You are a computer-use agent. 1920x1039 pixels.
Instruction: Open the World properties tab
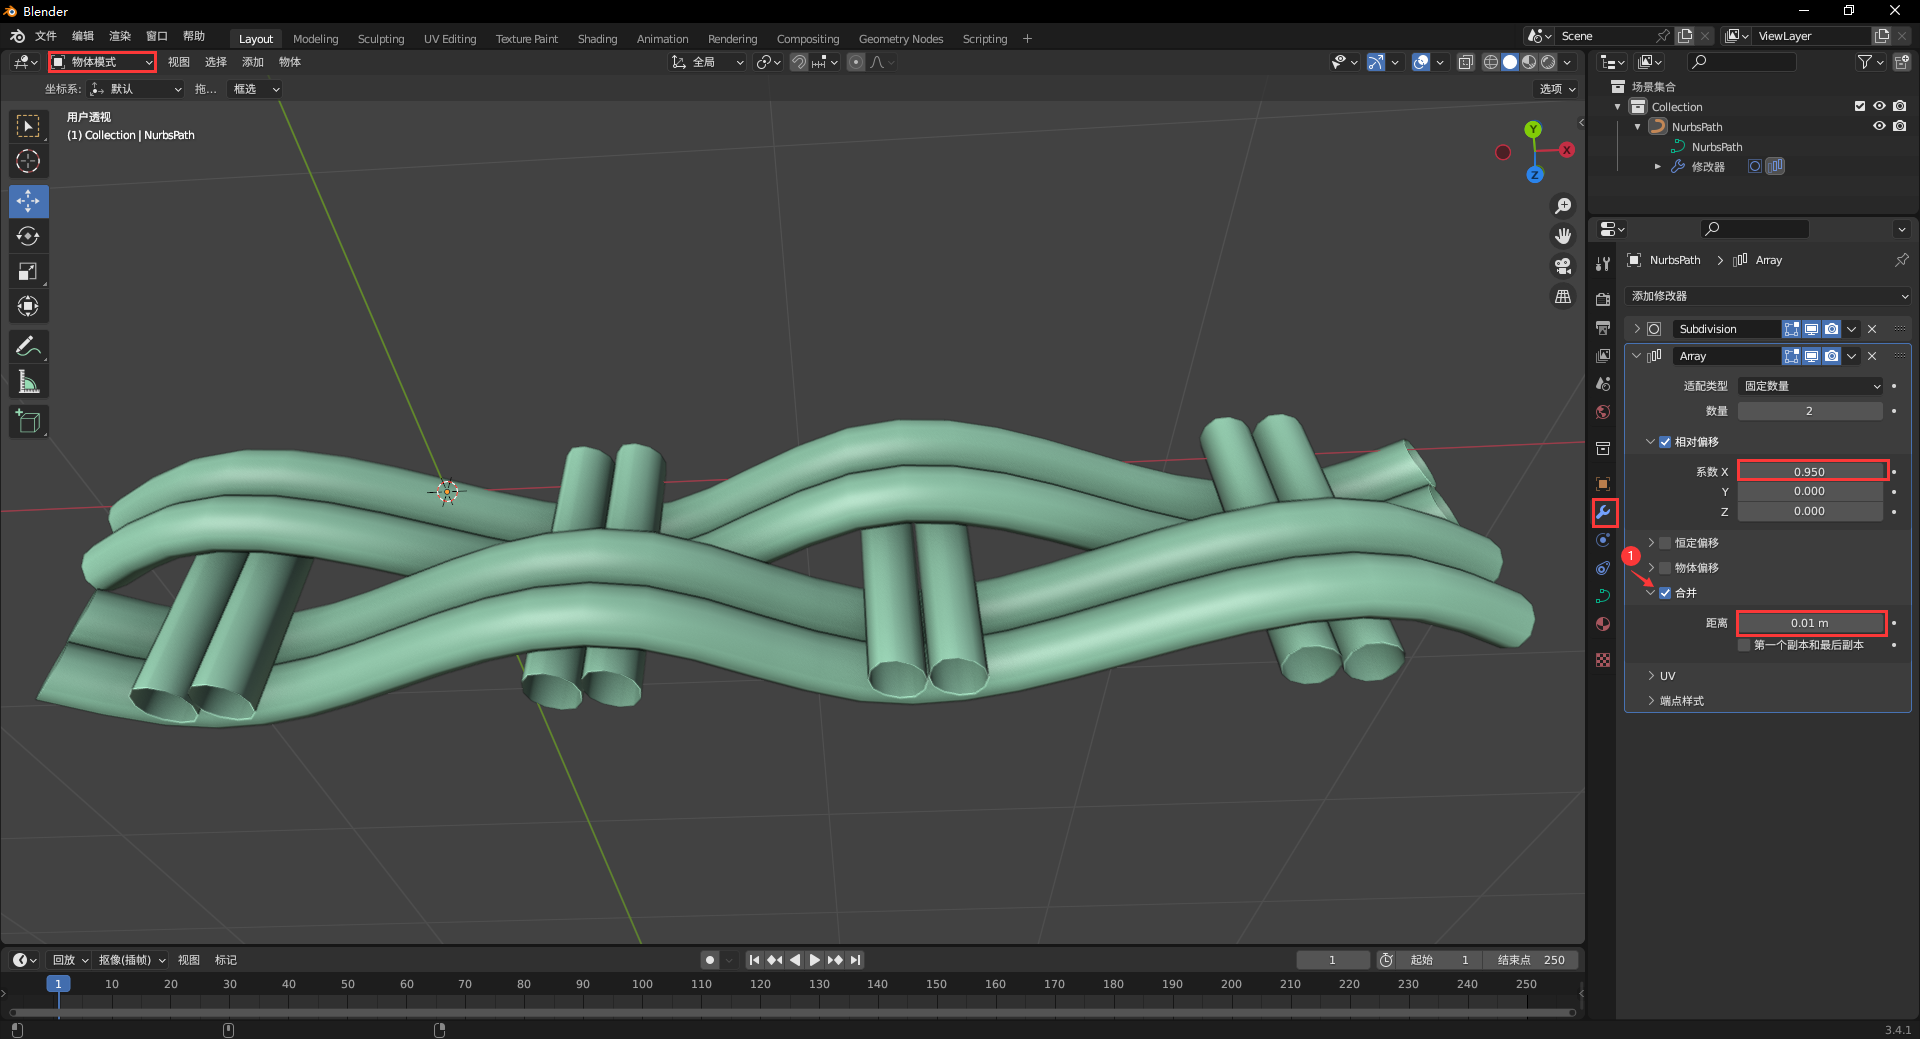pos(1603,411)
